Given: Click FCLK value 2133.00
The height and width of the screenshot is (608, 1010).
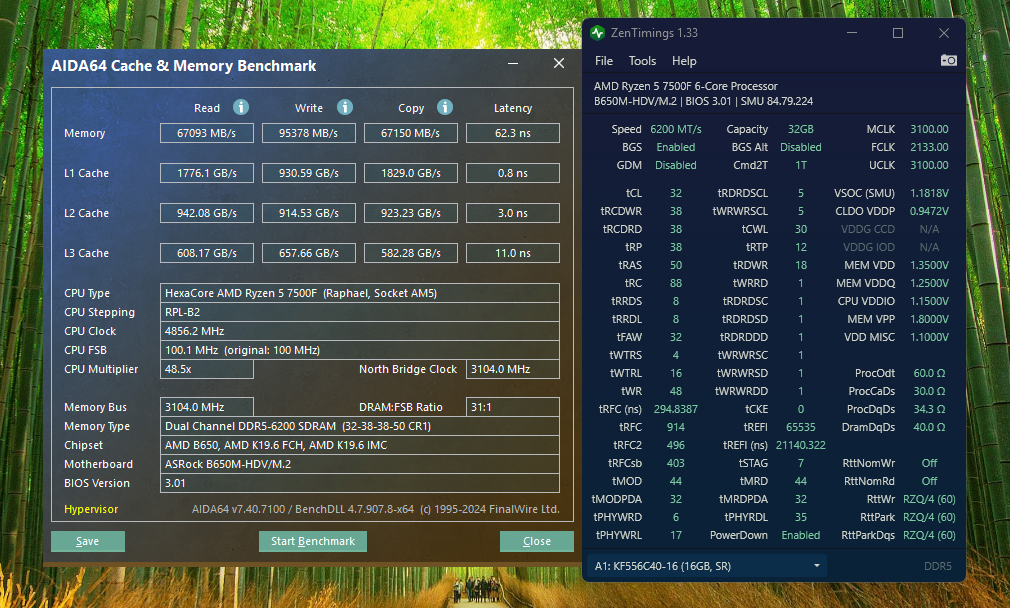Looking at the screenshot, I should 929,147.
